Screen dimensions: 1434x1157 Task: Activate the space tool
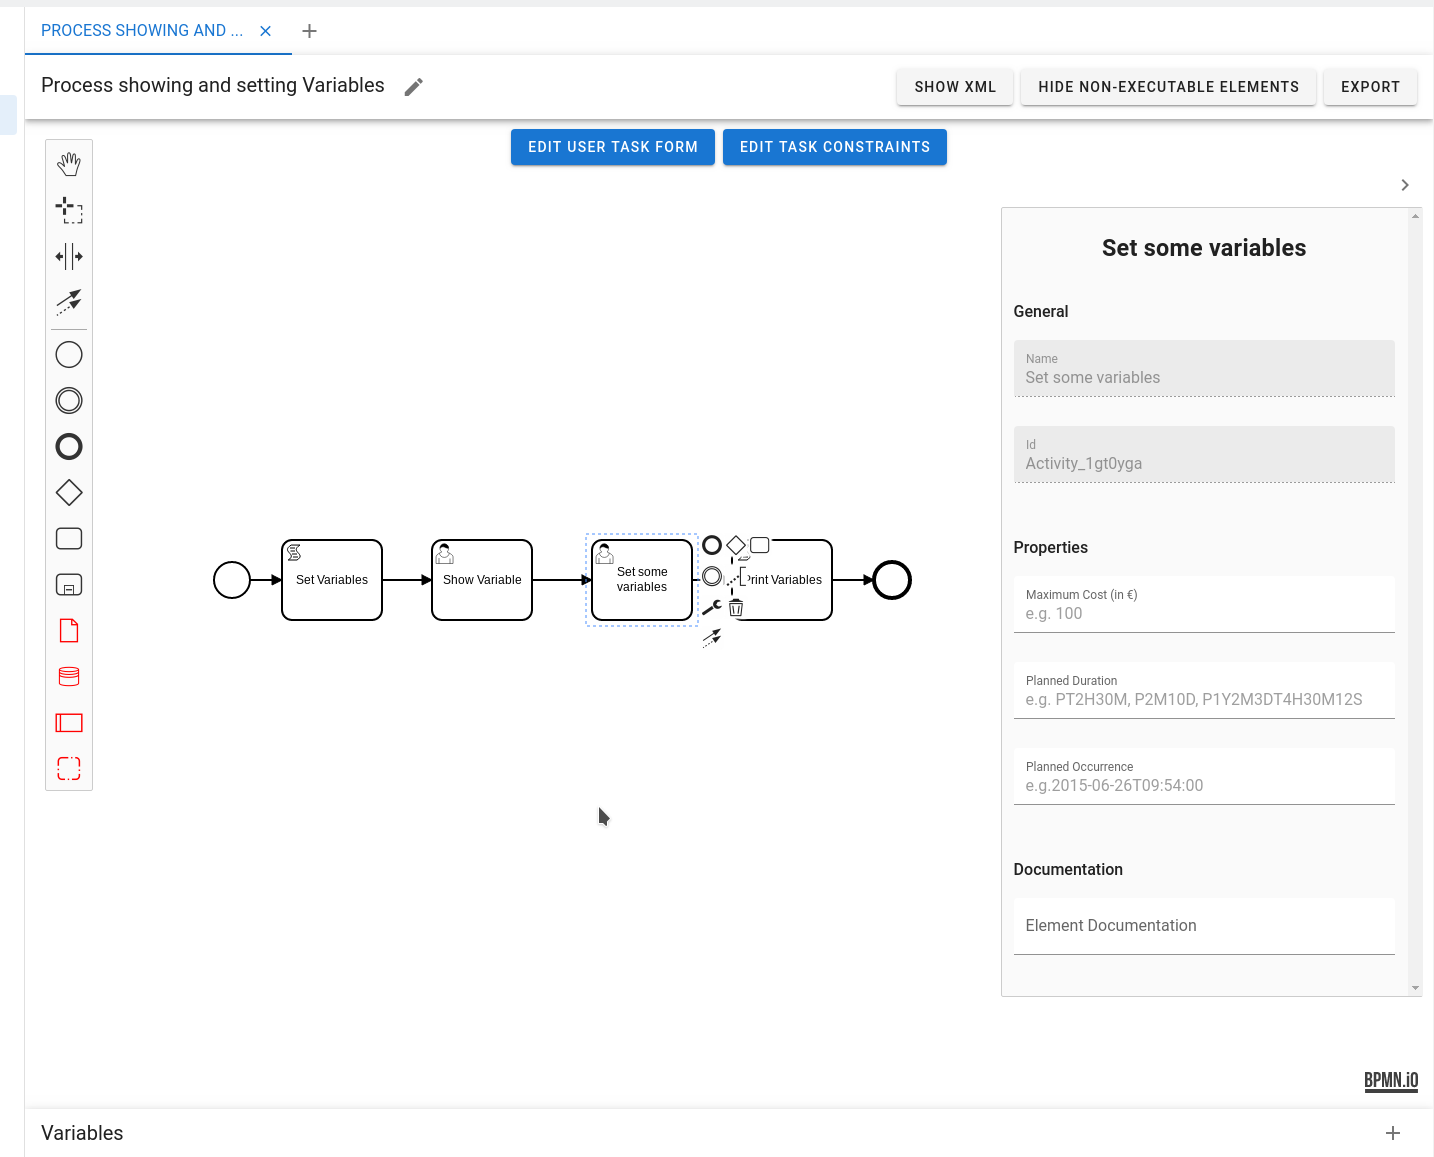[69, 257]
